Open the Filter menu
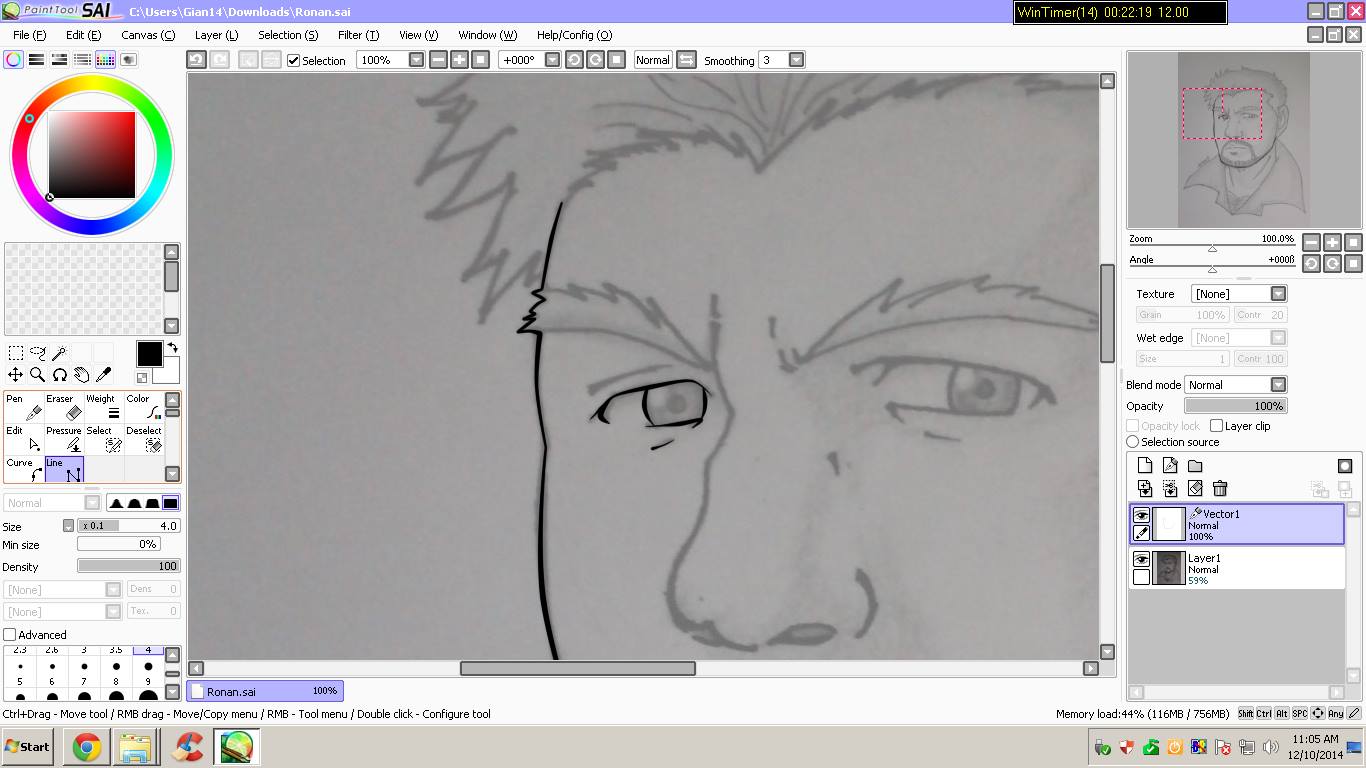The width and height of the screenshot is (1366, 768). tap(358, 35)
